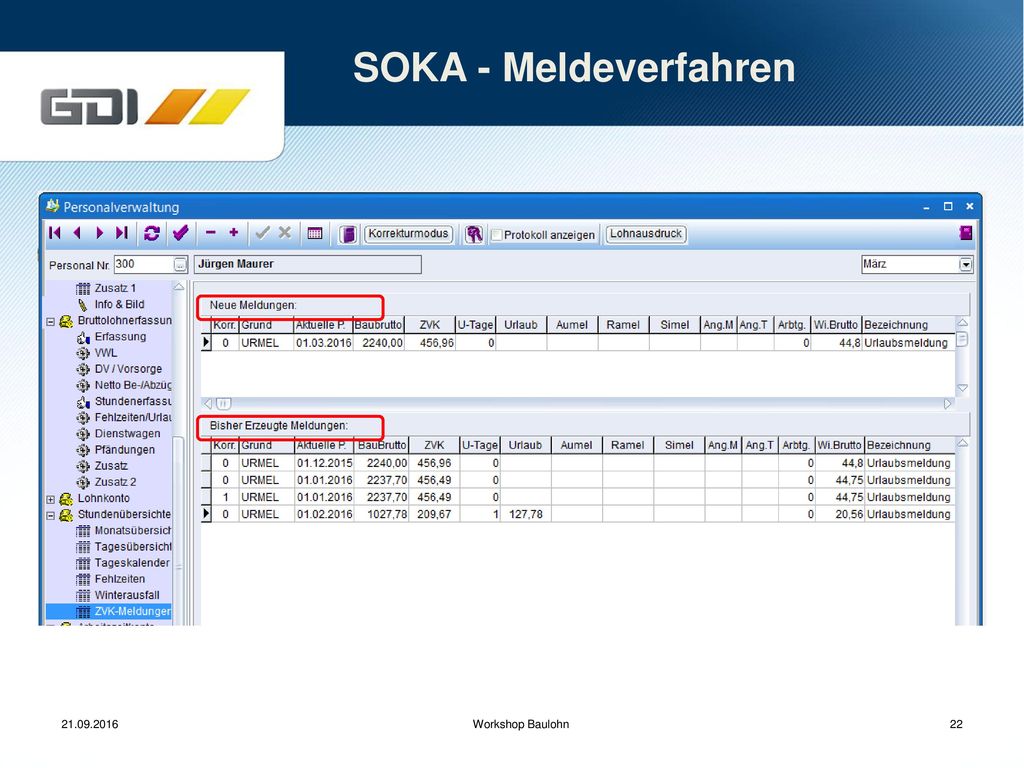Open personnel number lookup button
Screen dimensions: 1024x768
tap(180, 264)
